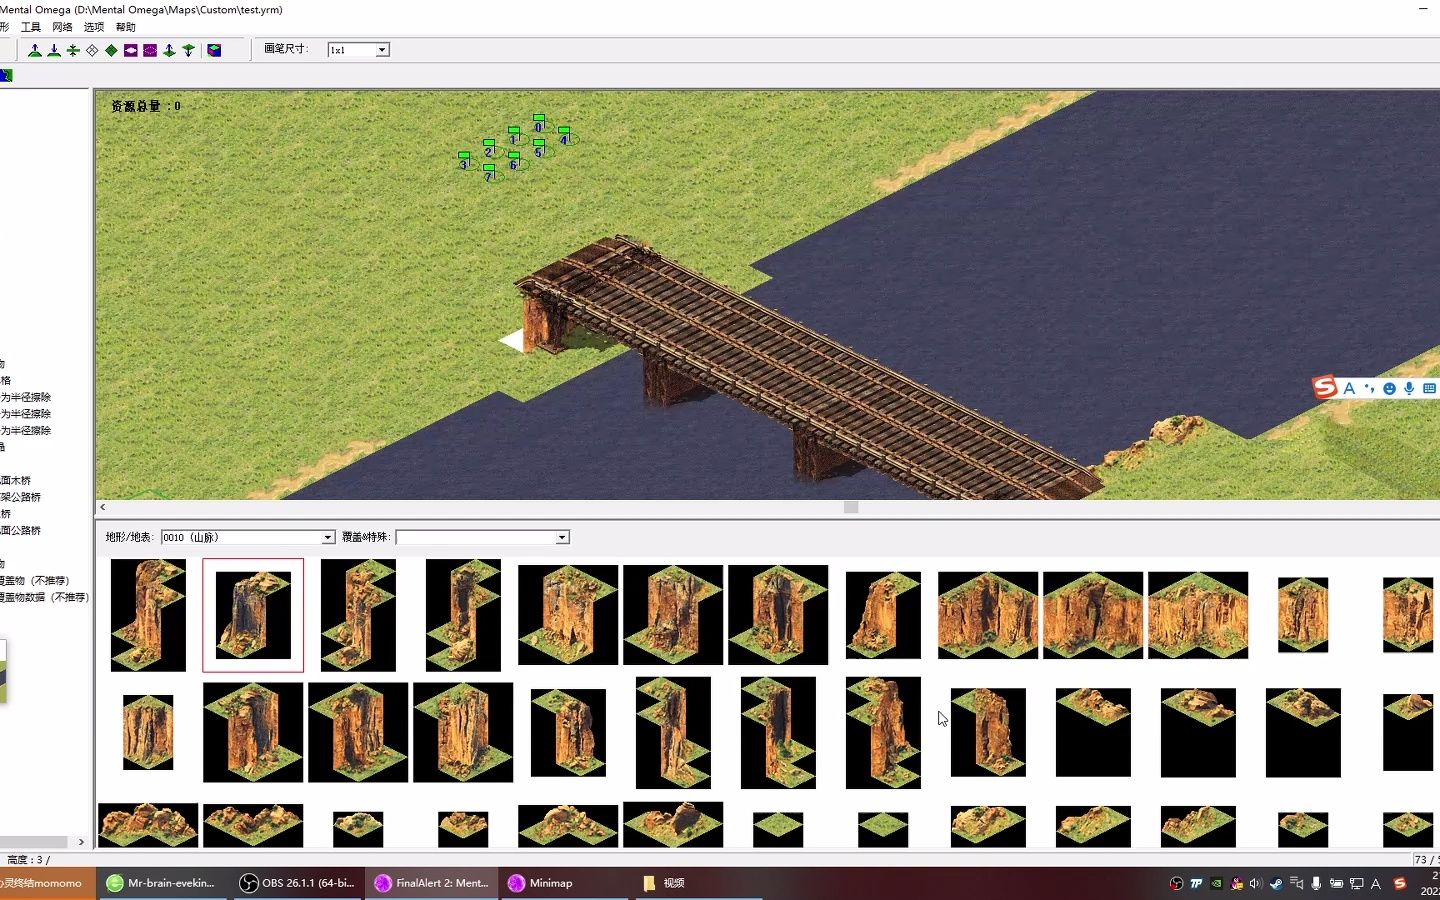The height and width of the screenshot is (900, 1440).
Task: Click waypoint marker 0 on map
Action: click(x=539, y=123)
